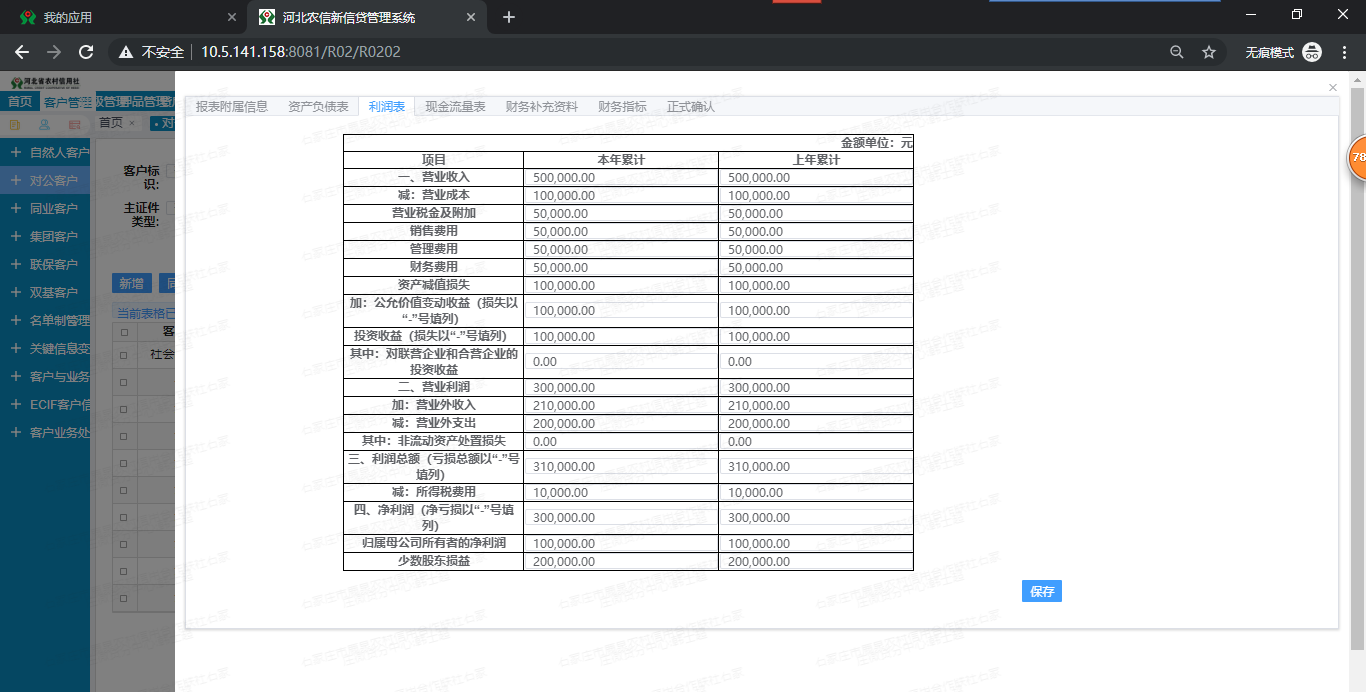Click the 保存 button
The image size is (1366, 692).
1041,591
